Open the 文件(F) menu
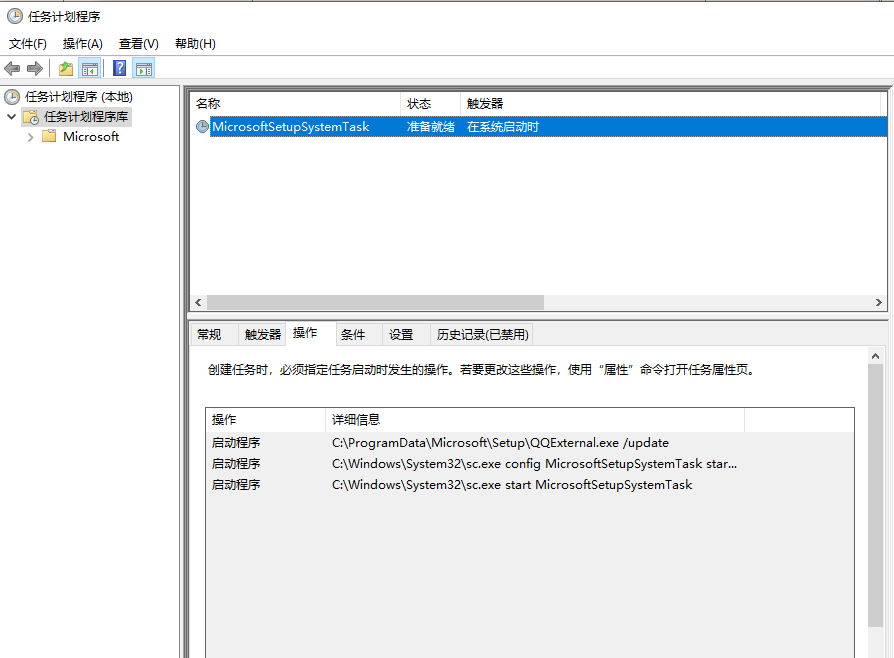The width and height of the screenshot is (894, 658). (x=27, y=44)
